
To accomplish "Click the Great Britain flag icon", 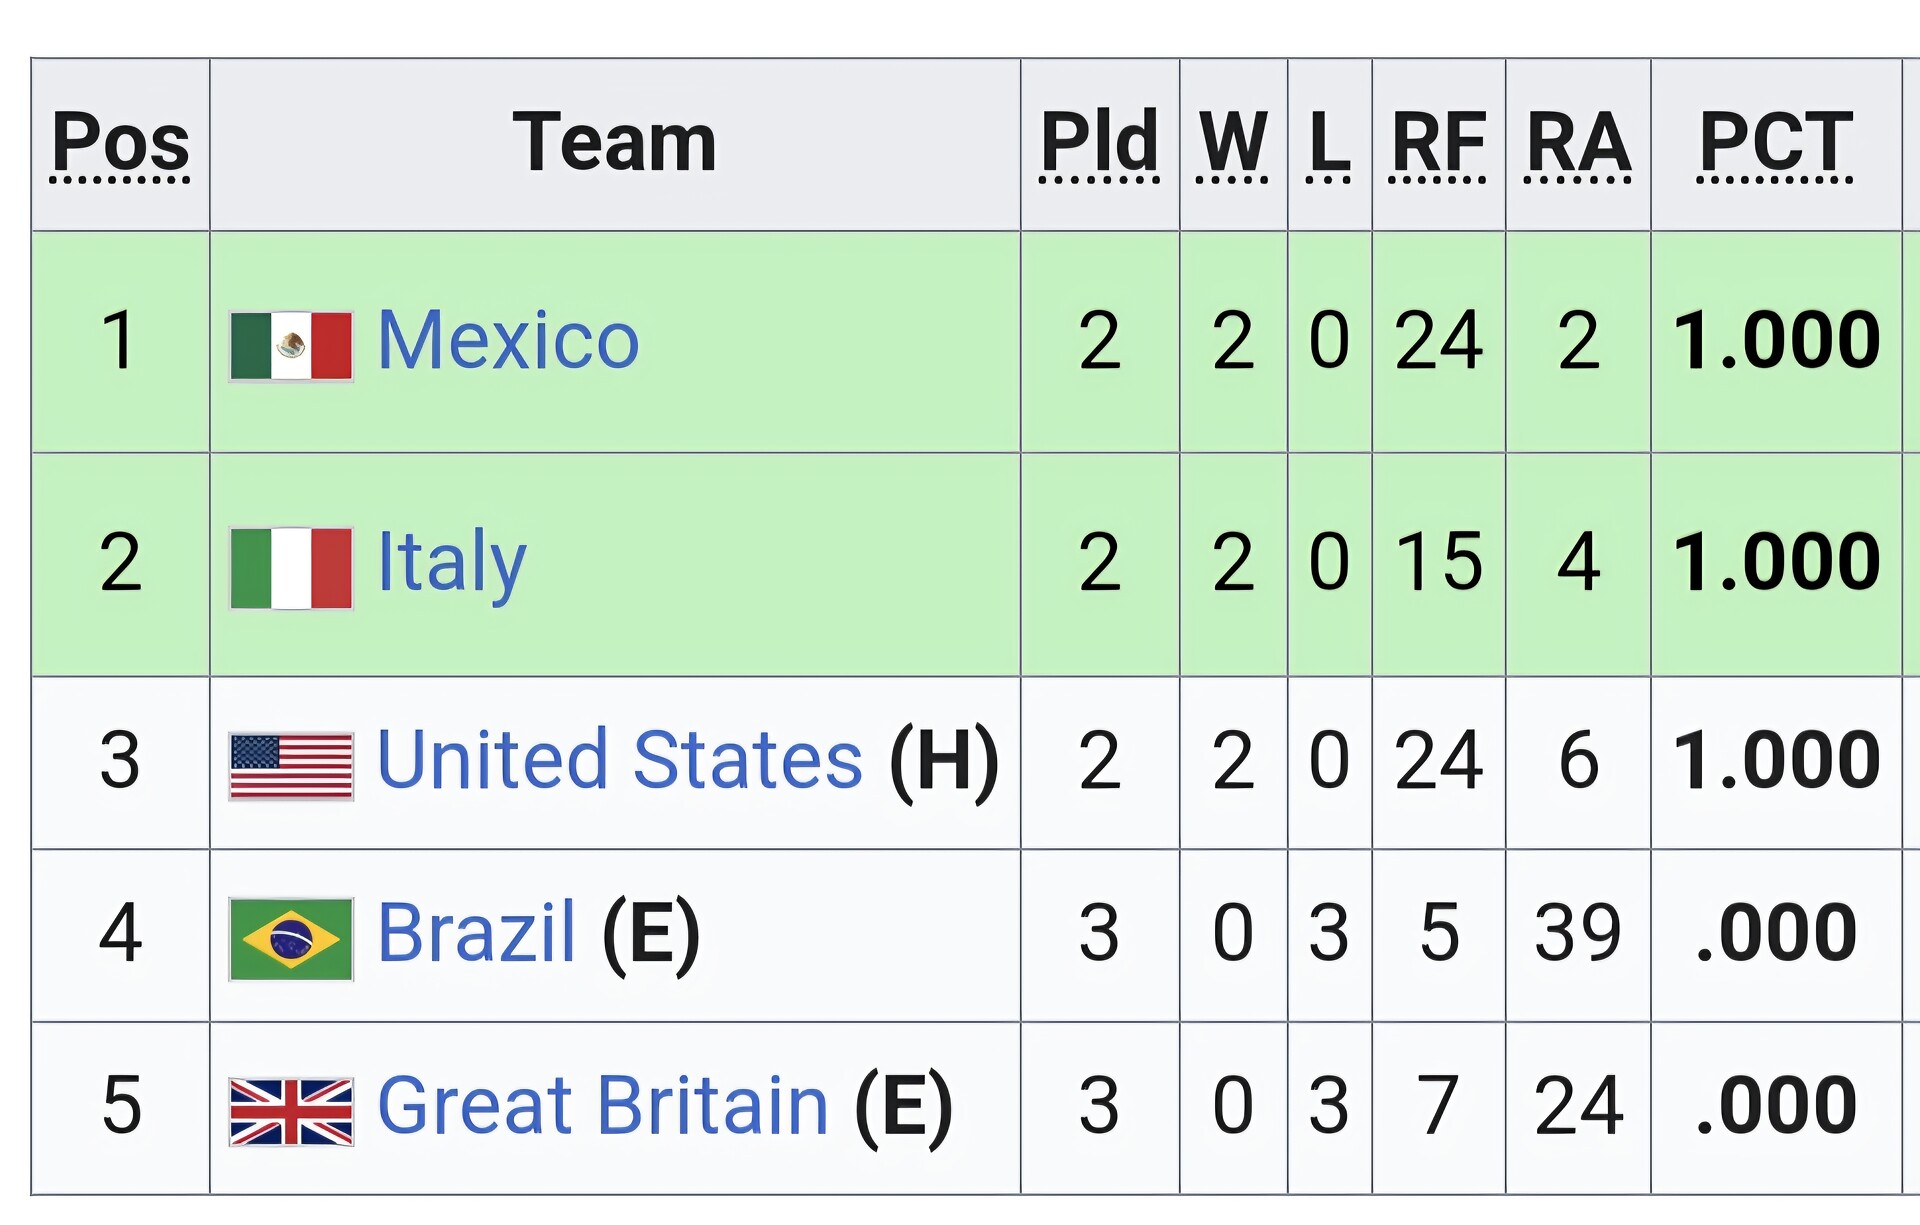I will tap(291, 1111).
